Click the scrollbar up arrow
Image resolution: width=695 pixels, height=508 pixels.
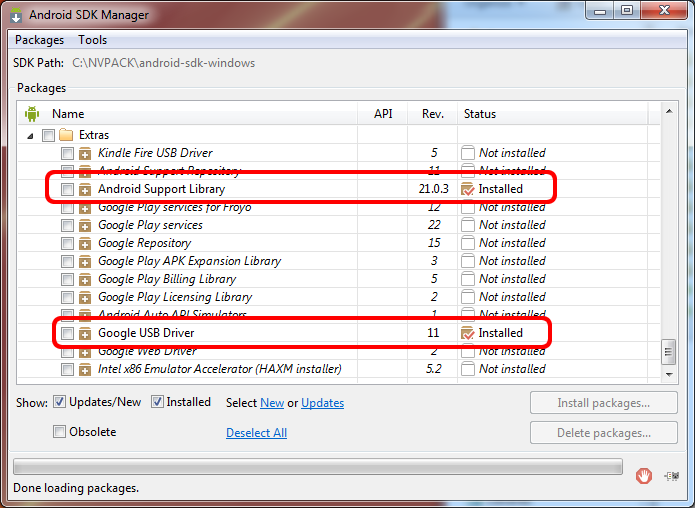coord(669,111)
